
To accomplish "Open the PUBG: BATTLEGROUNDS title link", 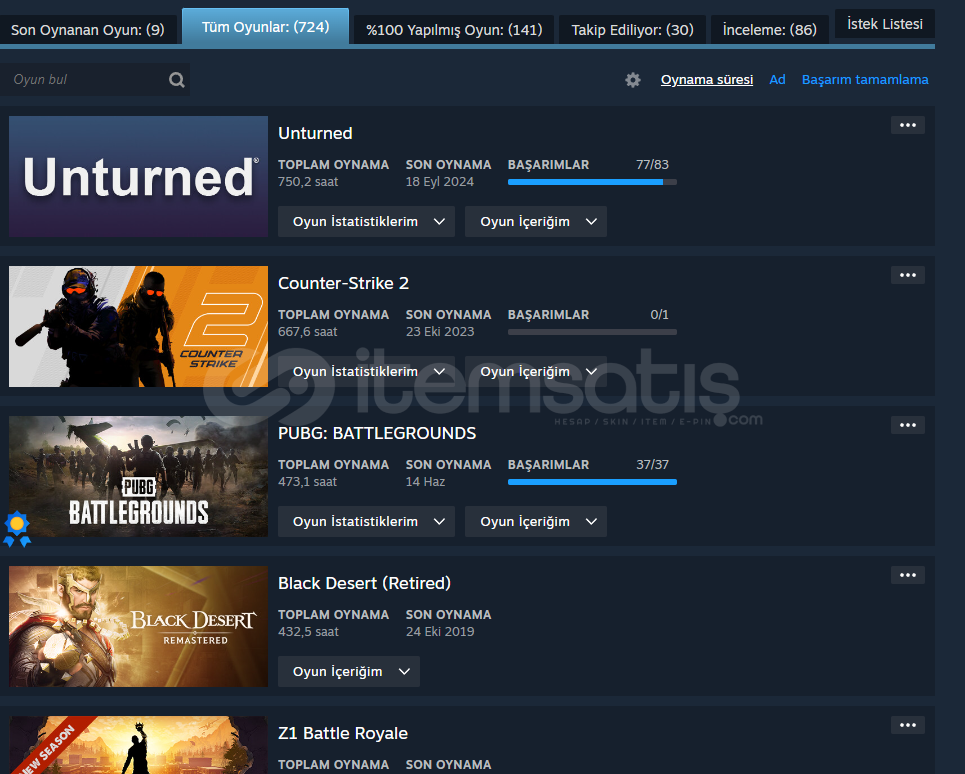I will click(x=377, y=433).
